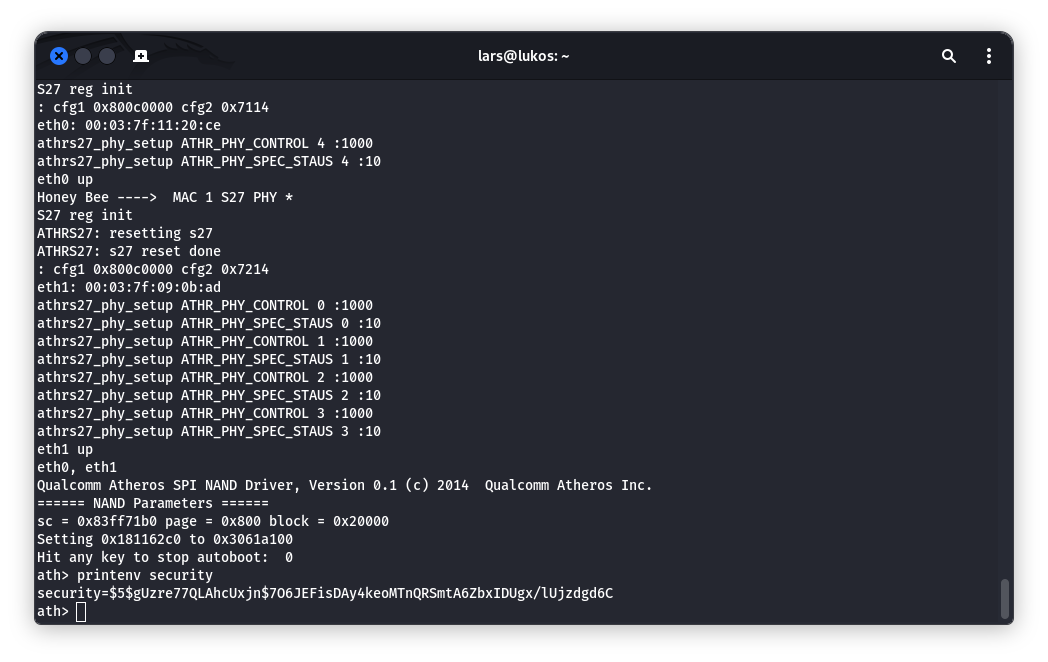The image size is (1048, 662).
Task: Open the three-dot terminal options menu
Action: [989, 56]
